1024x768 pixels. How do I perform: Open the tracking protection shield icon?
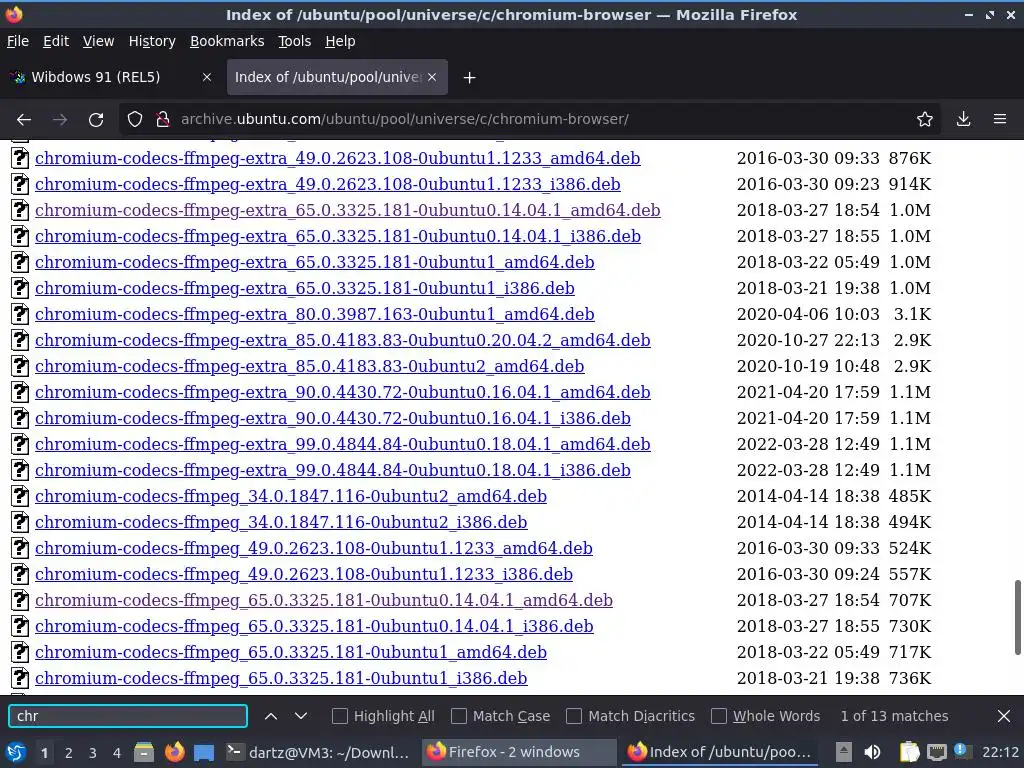point(135,120)
